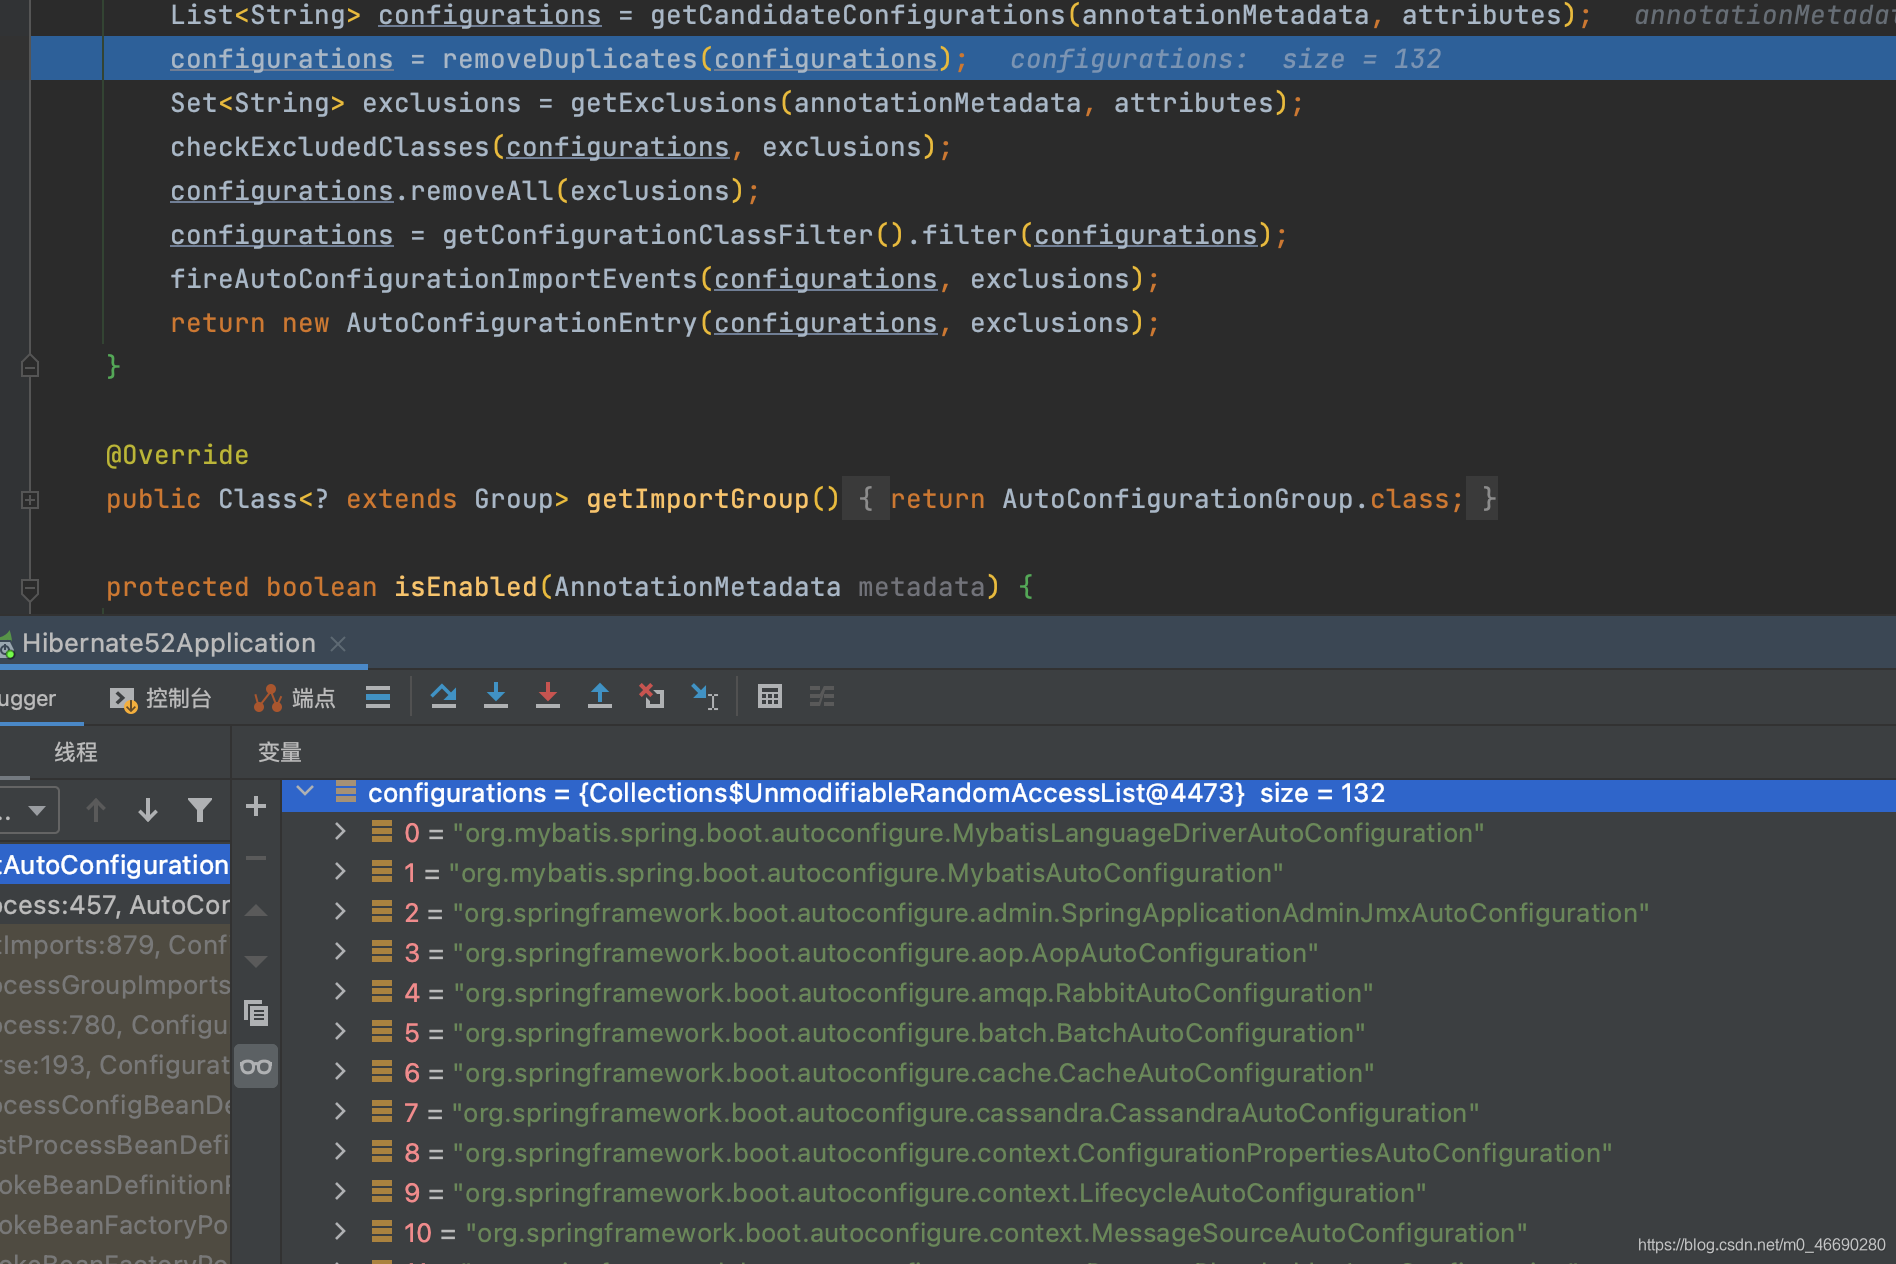The width and height of the screenshot is (1896, 1264).
Task: Expand element 8 ConfigurationPropertiesAutoConfiguration
Action: coord(340,1152)
